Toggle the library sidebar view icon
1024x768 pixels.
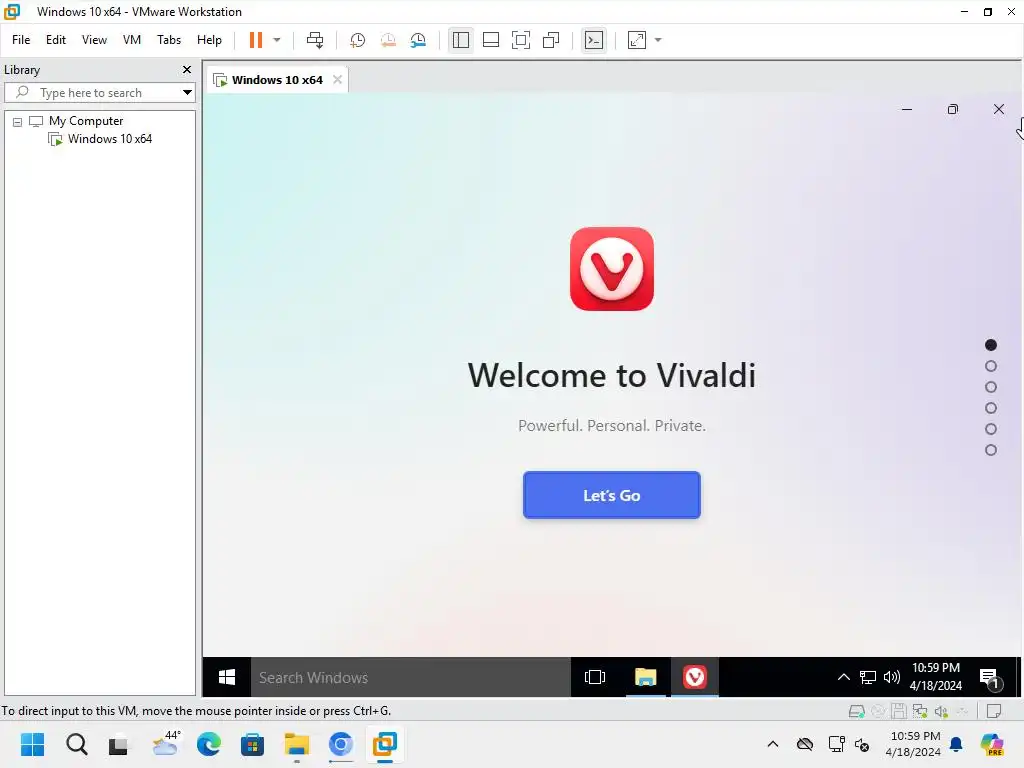(460, 40)
